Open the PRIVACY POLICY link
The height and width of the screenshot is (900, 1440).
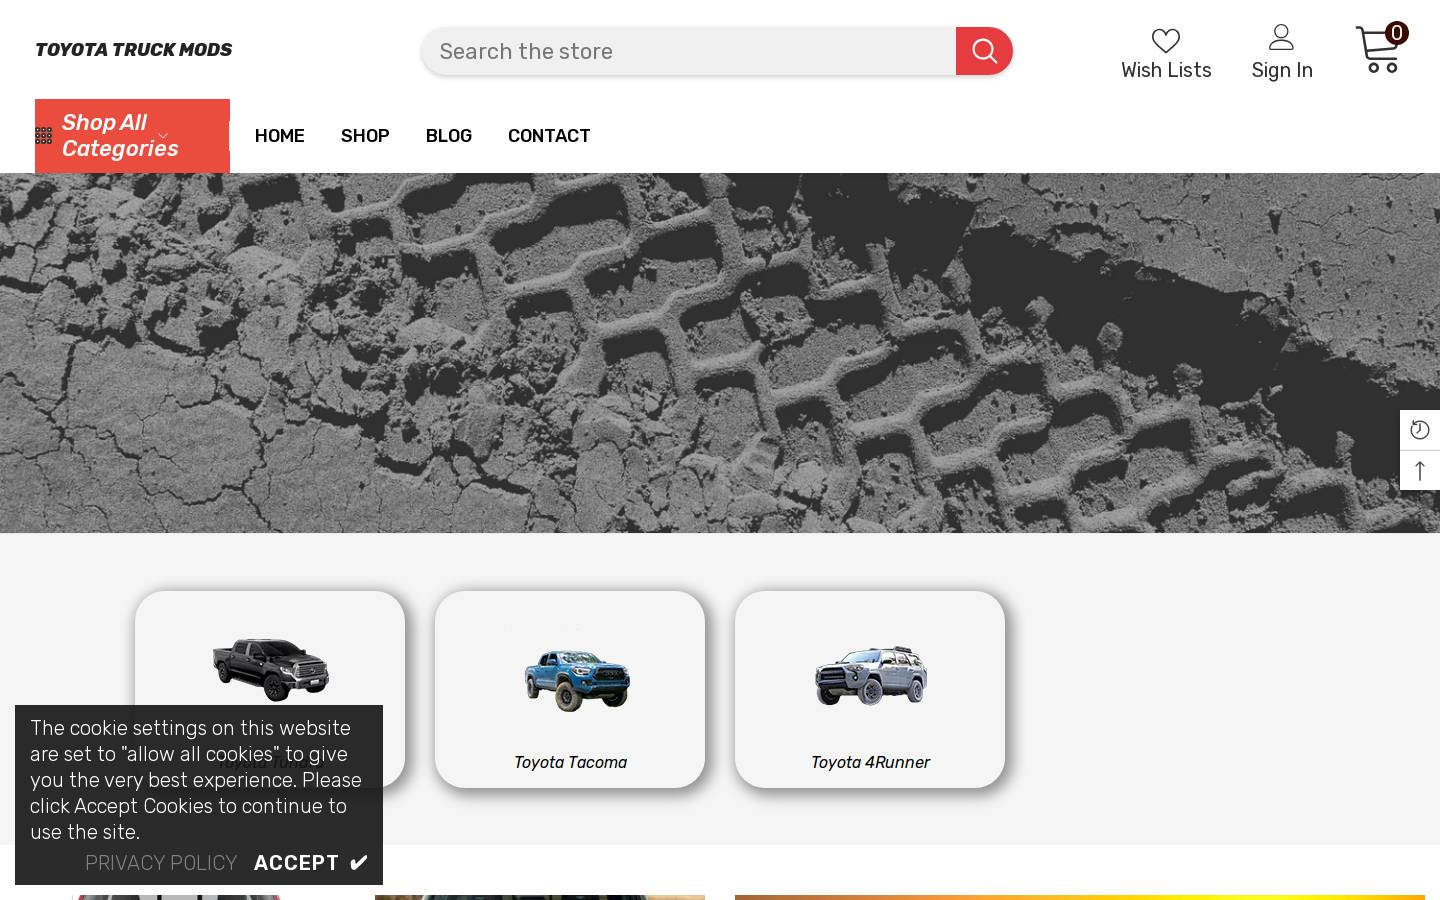161,862
